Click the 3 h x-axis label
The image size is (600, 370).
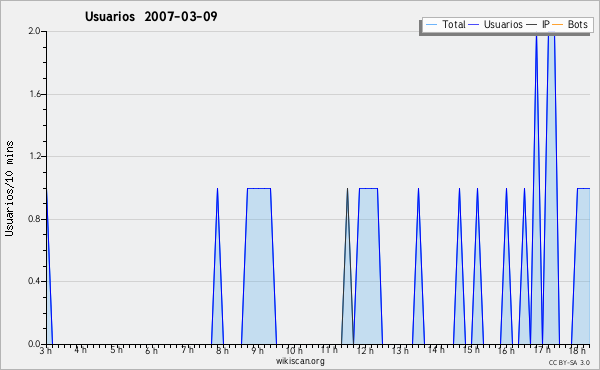click(x=46, y=350)
